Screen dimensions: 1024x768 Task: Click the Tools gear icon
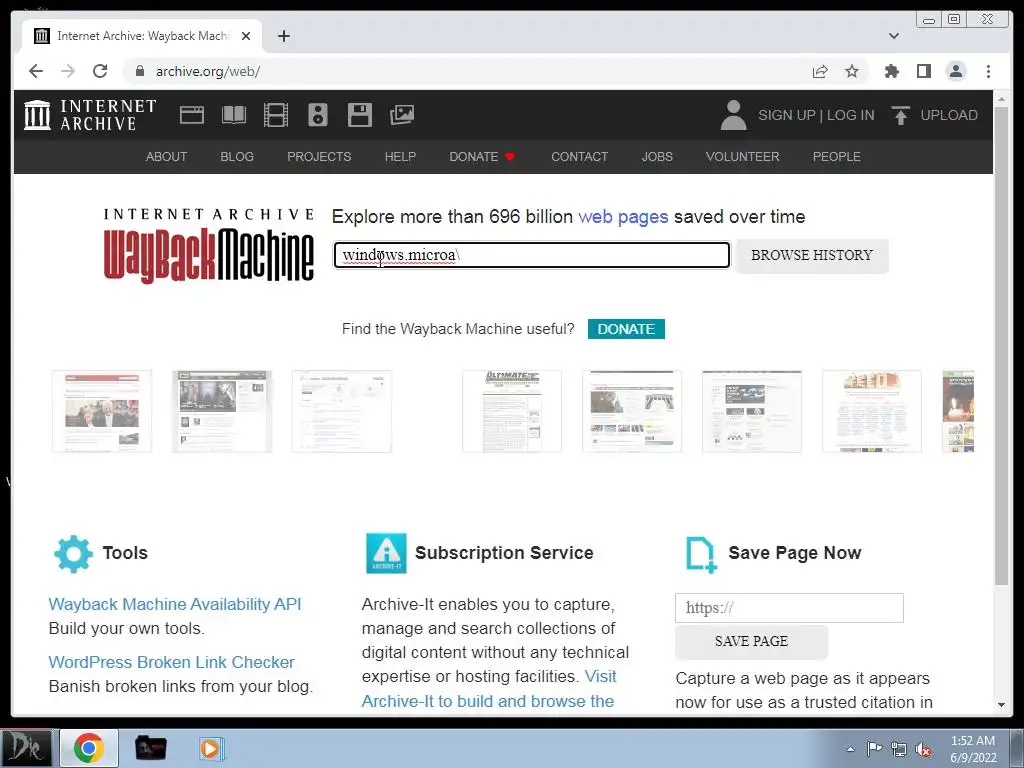click(73, 554)
